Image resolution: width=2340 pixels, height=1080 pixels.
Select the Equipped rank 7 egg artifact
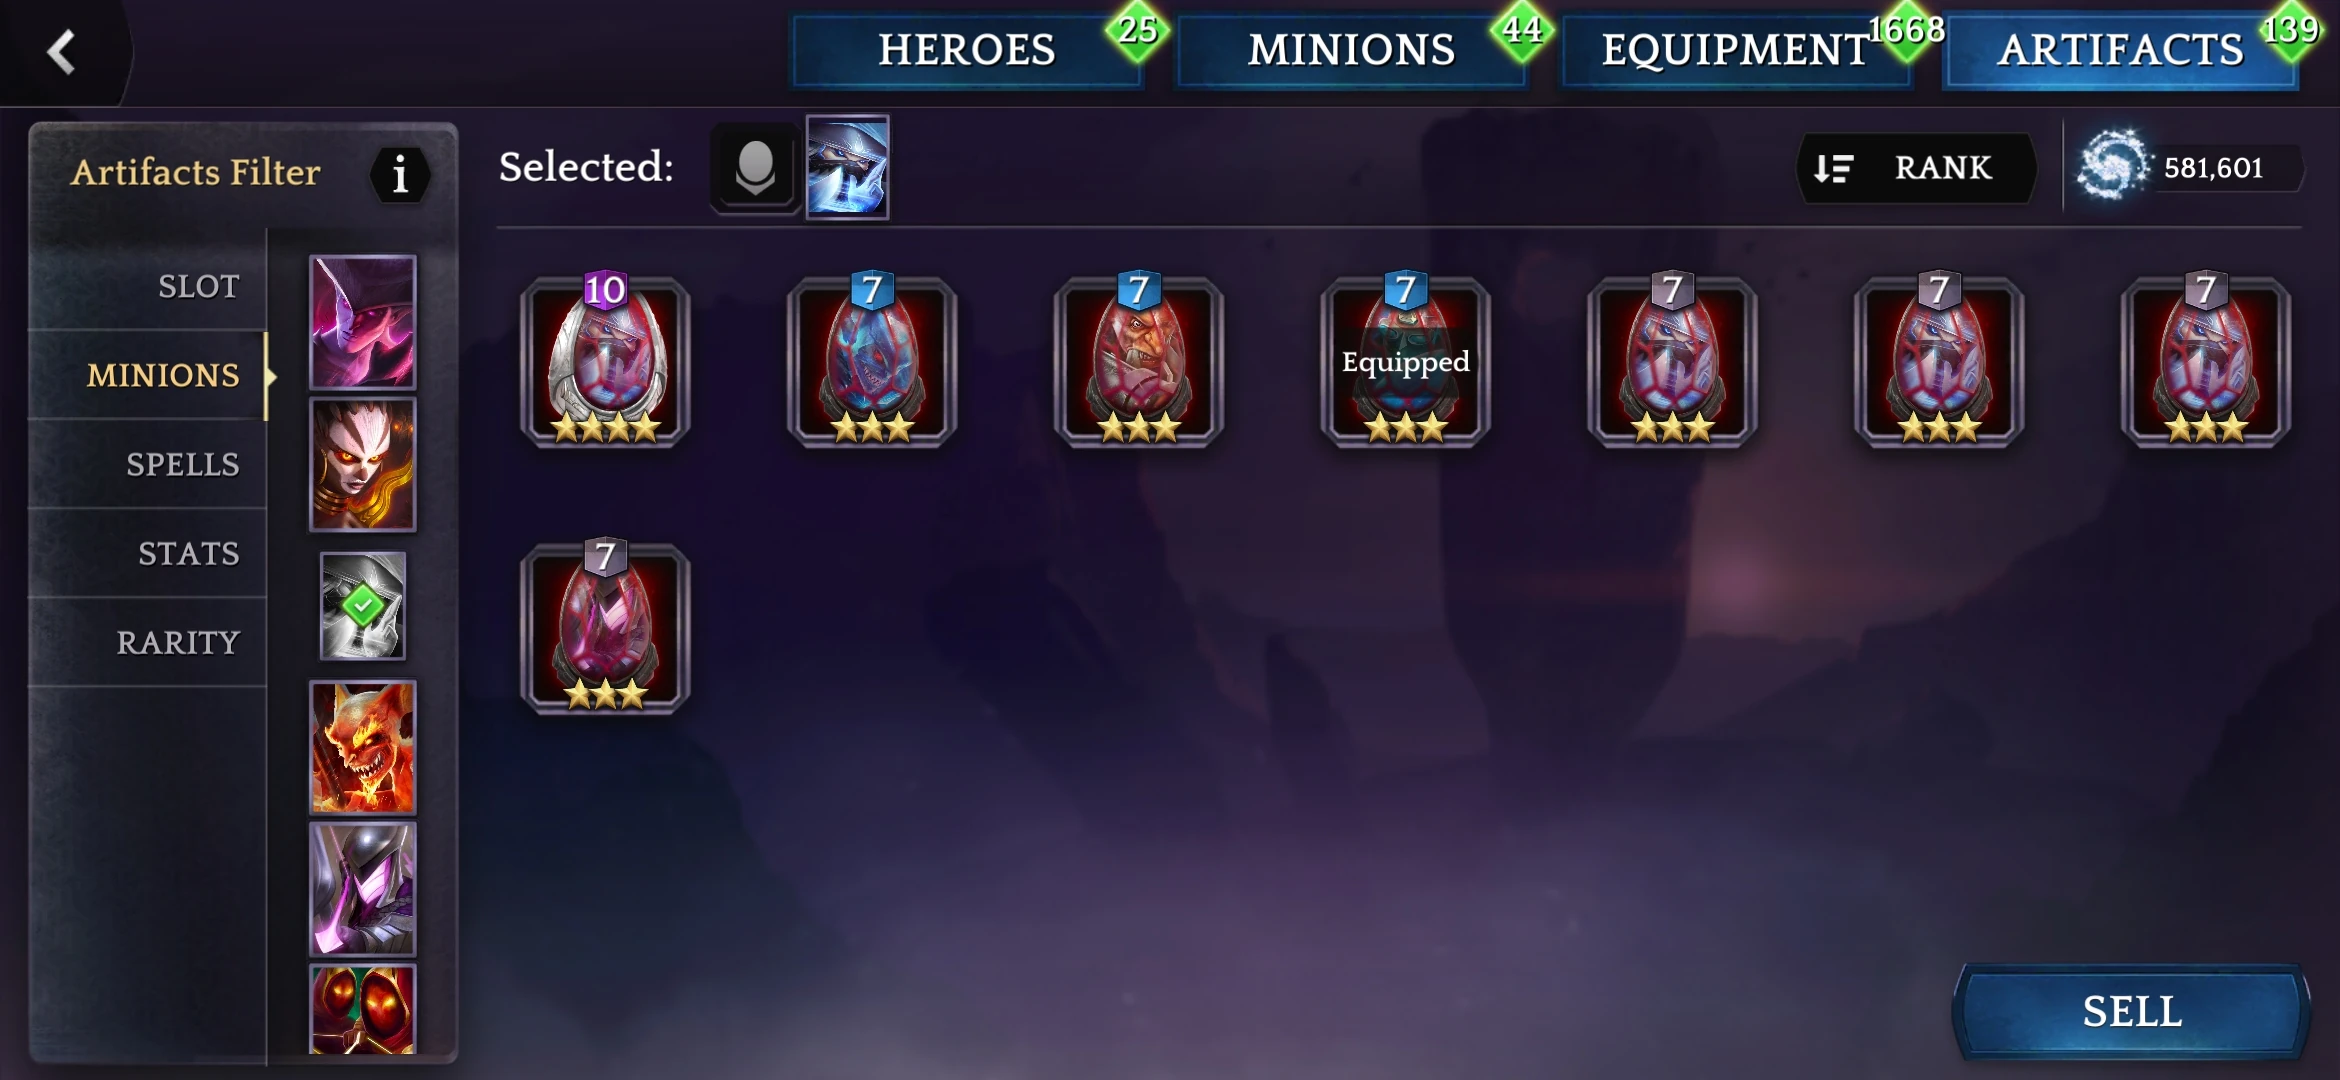tap(1405, 360)
